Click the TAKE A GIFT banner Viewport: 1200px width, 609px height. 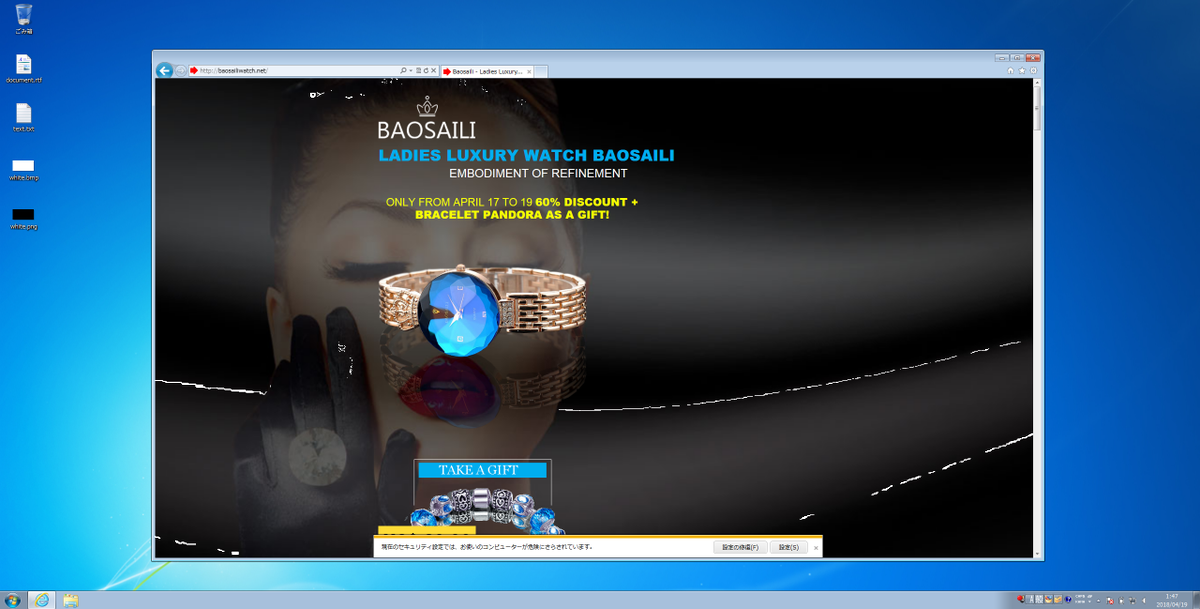(482, 470)
